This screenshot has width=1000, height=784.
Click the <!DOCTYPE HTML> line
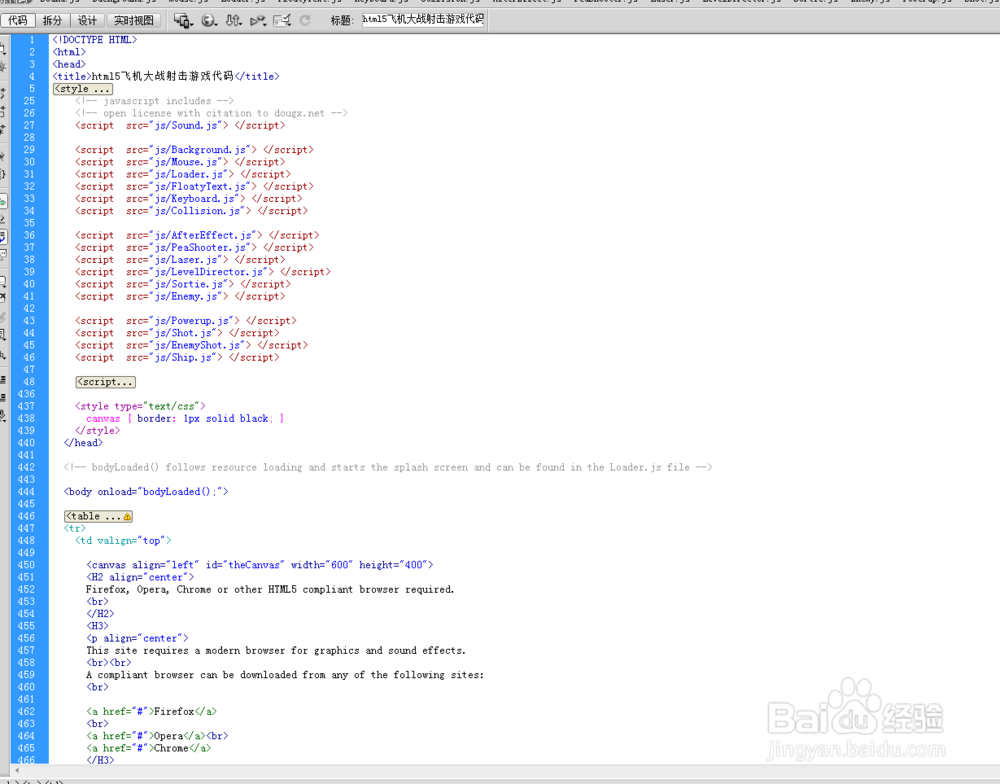tap(94, 40)
